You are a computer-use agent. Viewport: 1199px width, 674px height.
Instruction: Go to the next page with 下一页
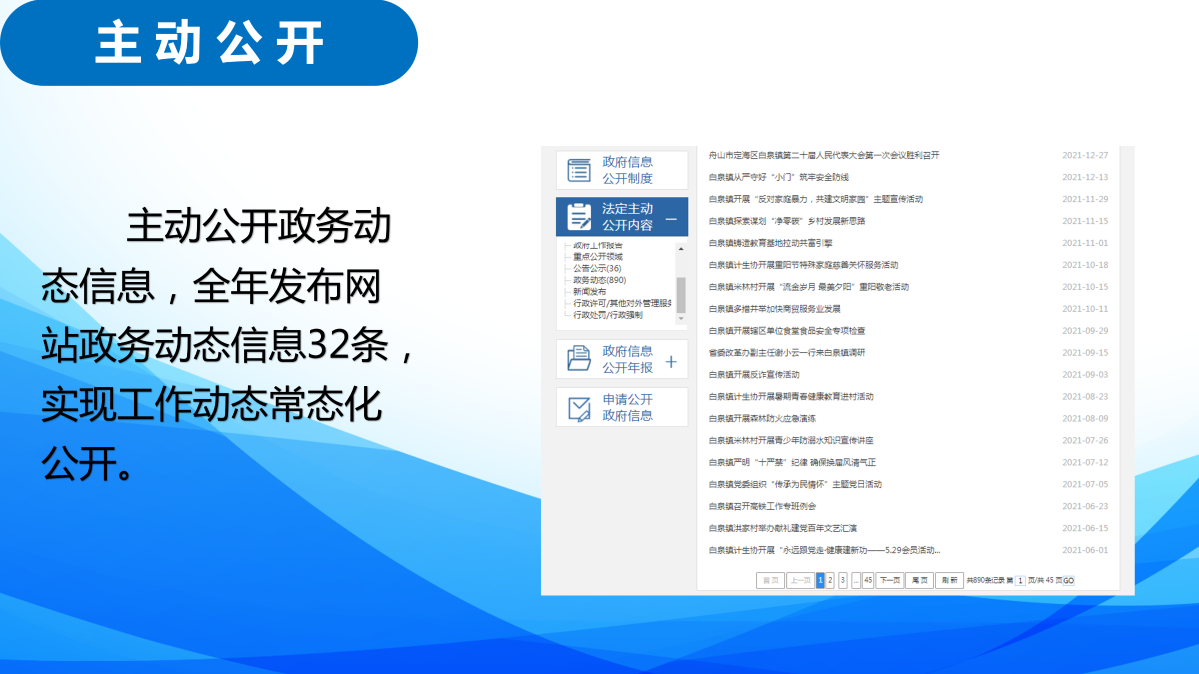[890, 580]
